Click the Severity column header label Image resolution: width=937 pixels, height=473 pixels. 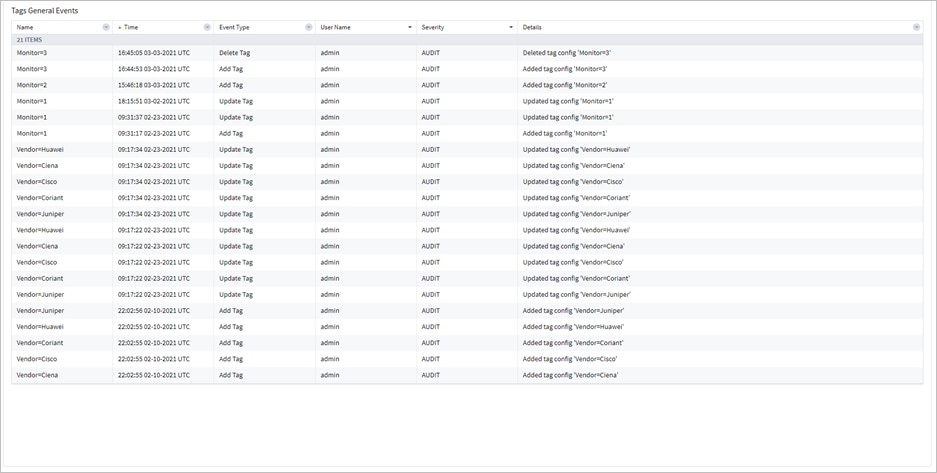pos(433,27)
